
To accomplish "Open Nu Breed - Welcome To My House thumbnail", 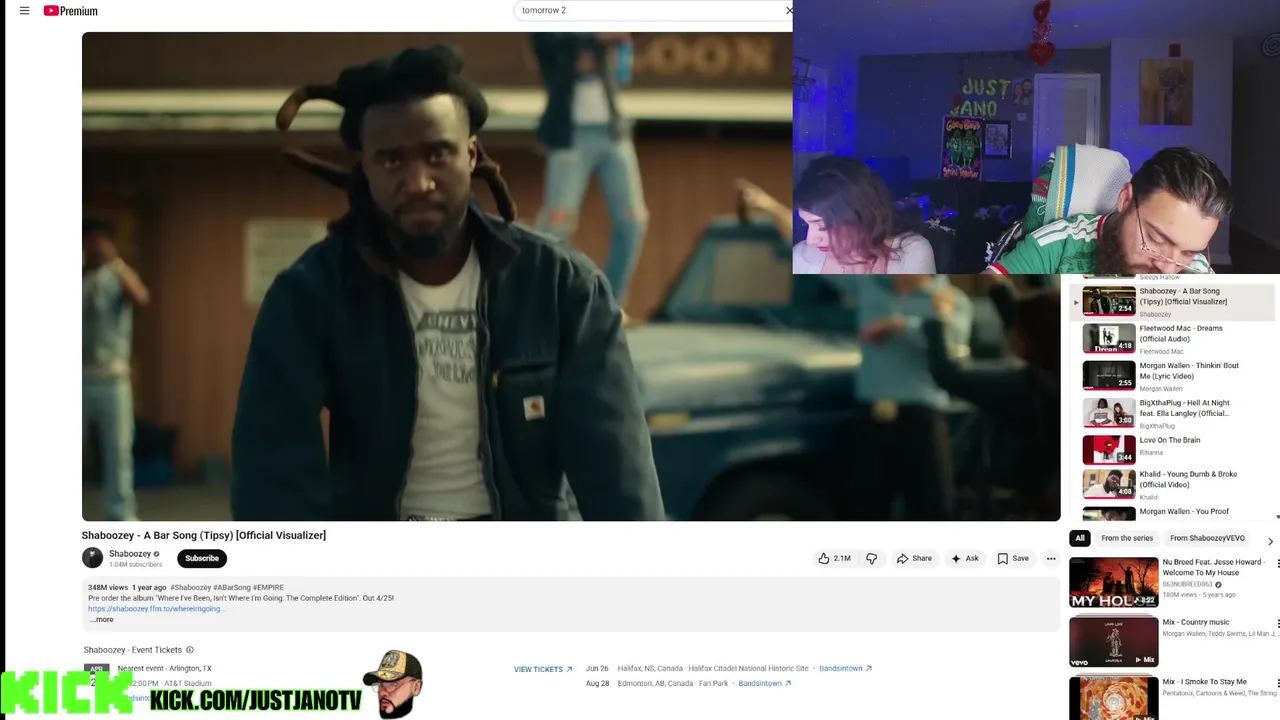I will click(x=1114, y=582).
